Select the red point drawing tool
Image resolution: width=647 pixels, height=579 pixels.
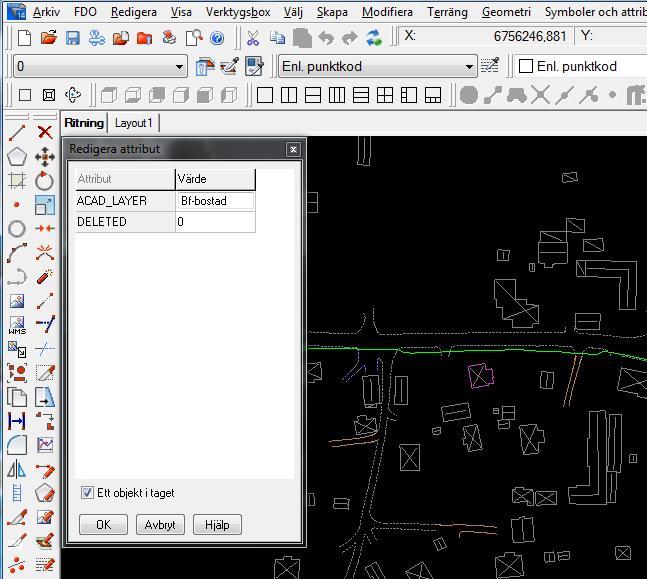pyautogui.click(x=17, y=205)
